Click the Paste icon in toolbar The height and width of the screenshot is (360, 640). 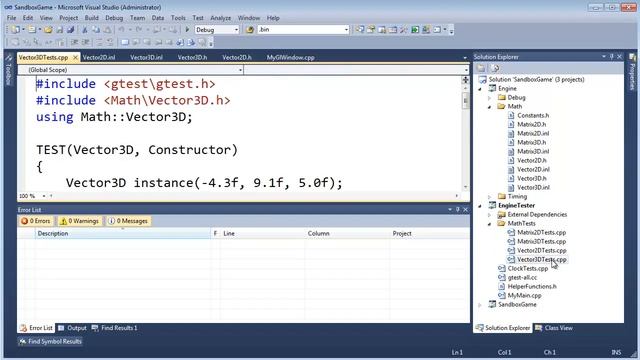(107, 30)
